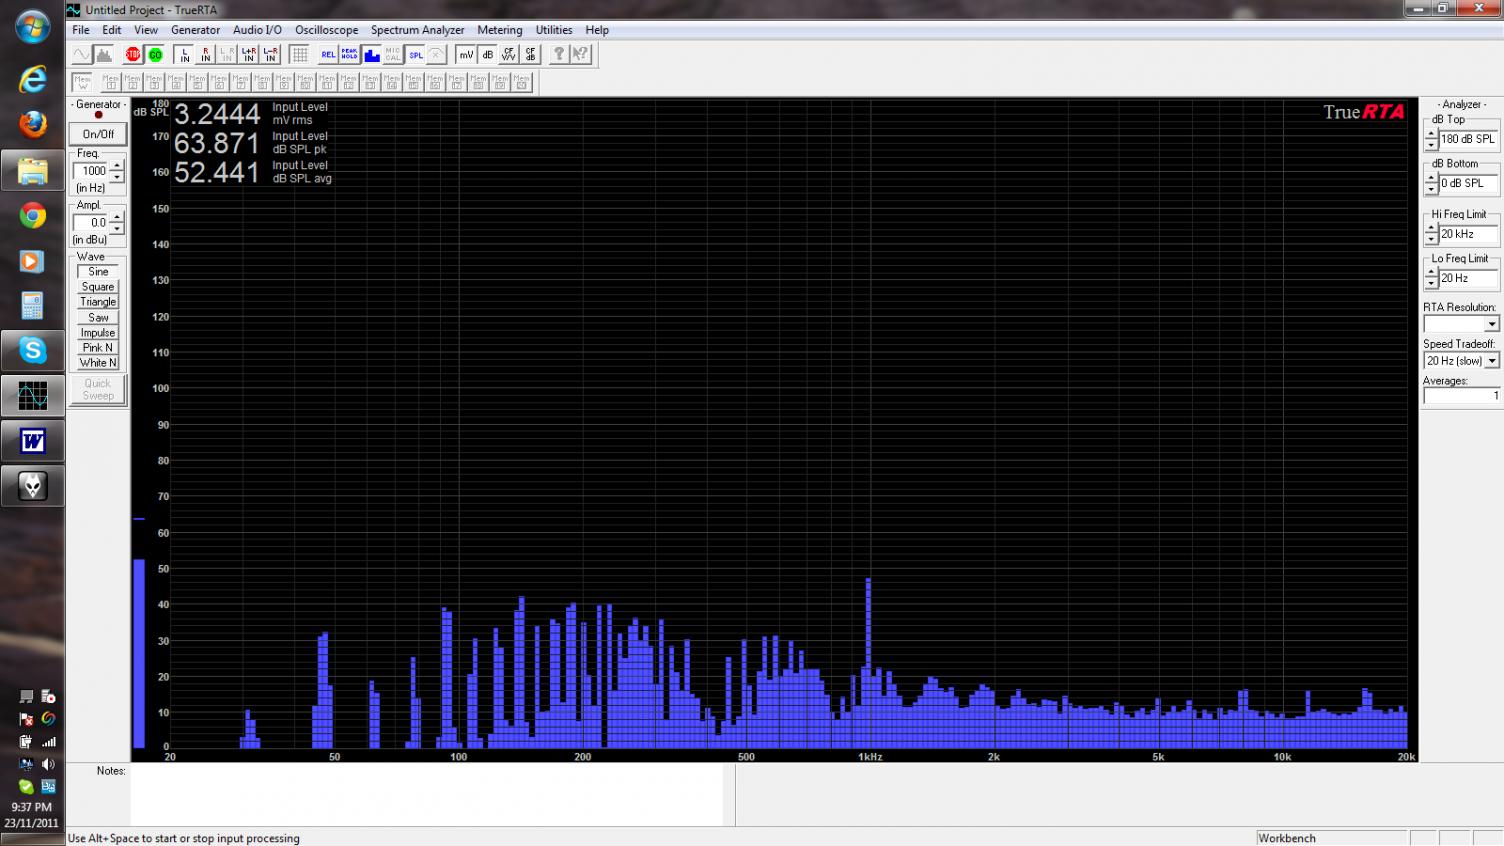Toggle the generator On/Off button

(x=98, y=134)
